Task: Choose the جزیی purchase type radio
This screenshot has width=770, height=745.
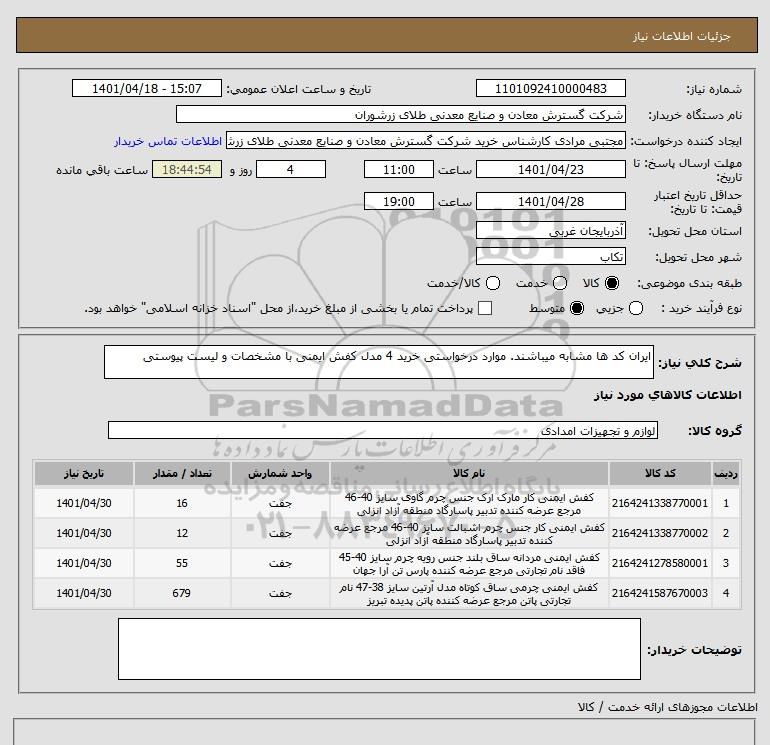Action: pyautogui.click(x=636, y=308)
